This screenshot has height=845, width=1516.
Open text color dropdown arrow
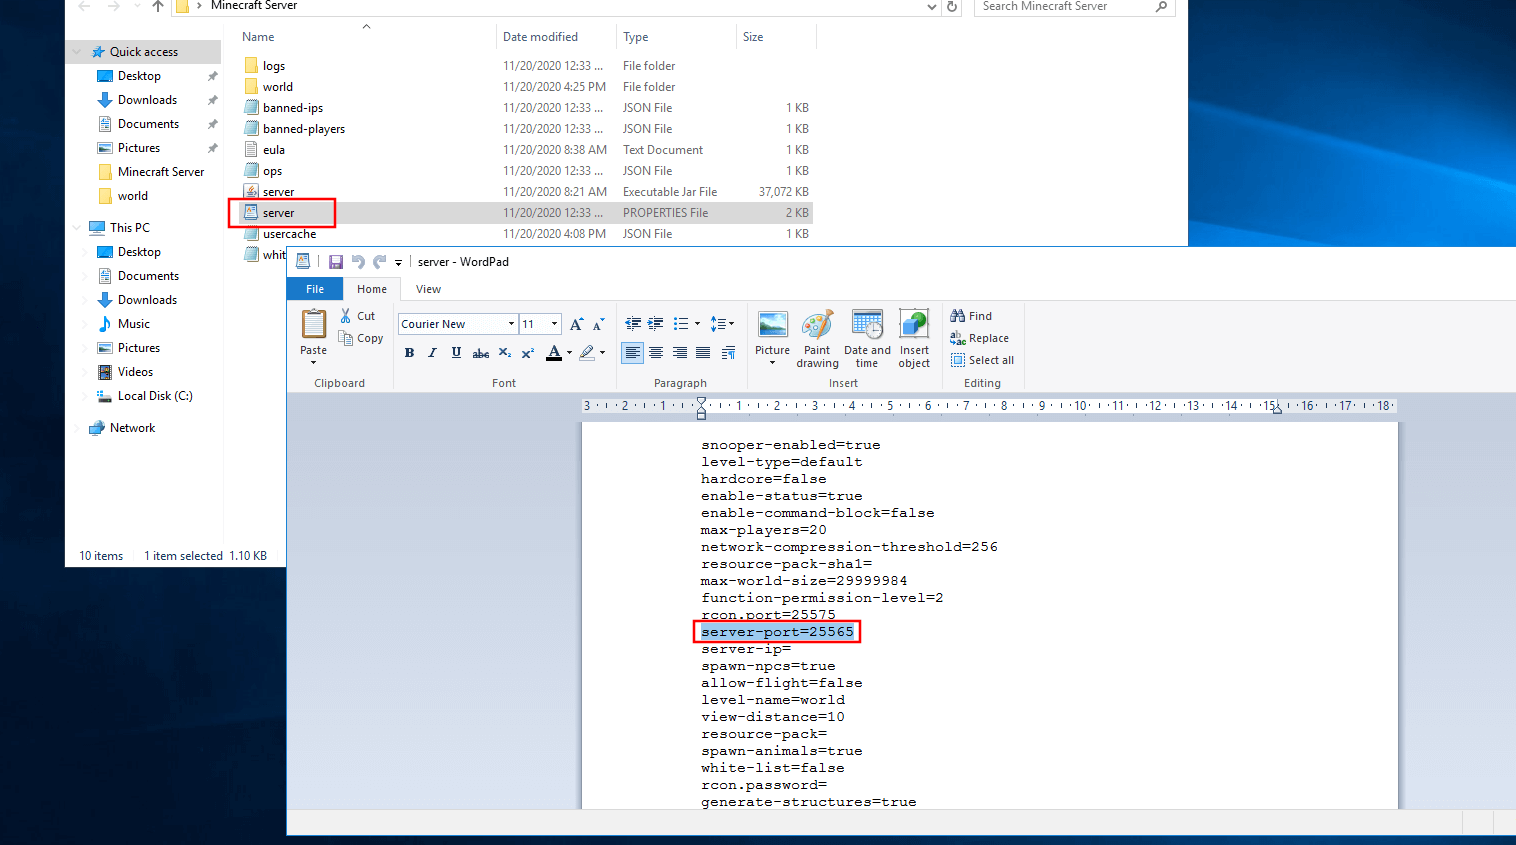click(x=570, y=352)
